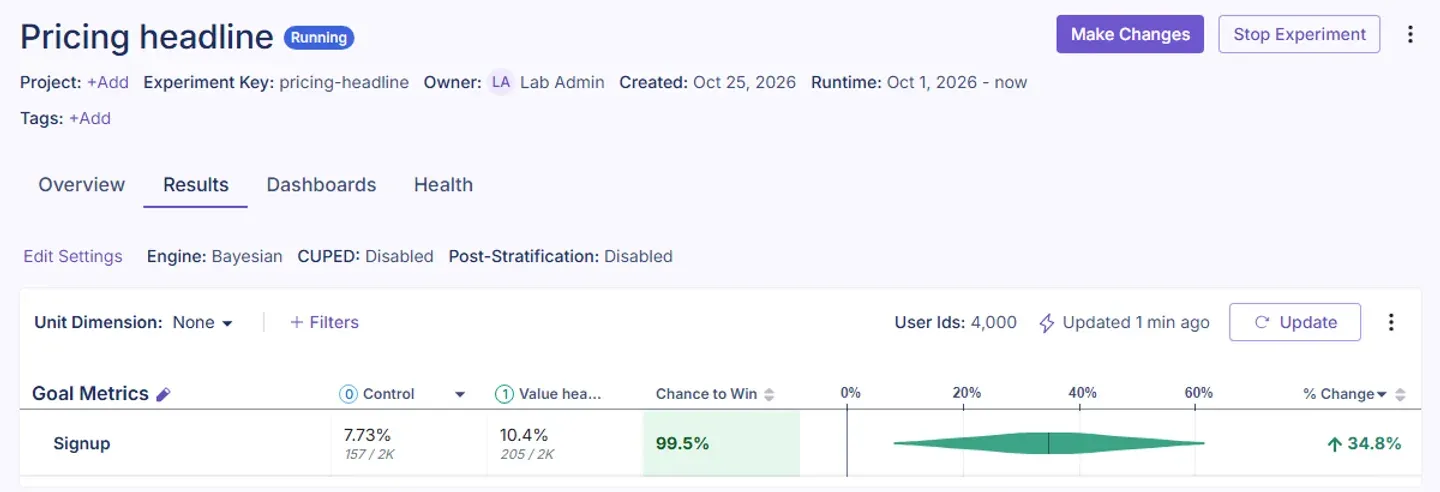Click the Engine: Bayesian label
The width and height of the screenshot is (1440, 492).
[215, 256]
